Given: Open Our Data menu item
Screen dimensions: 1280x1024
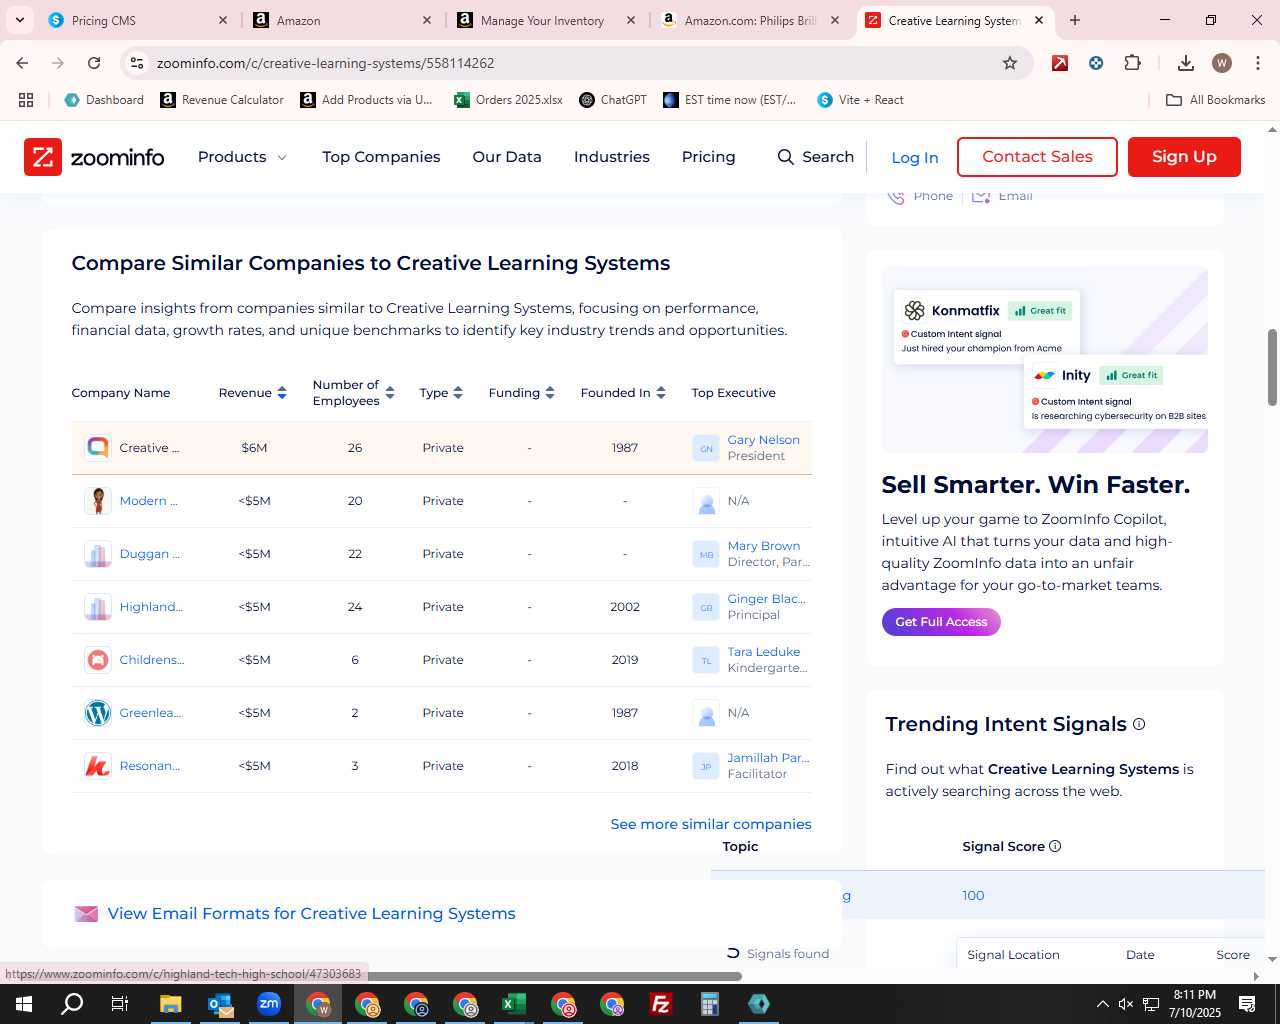Looking at the screenshot, I should [x=507, y=157].
